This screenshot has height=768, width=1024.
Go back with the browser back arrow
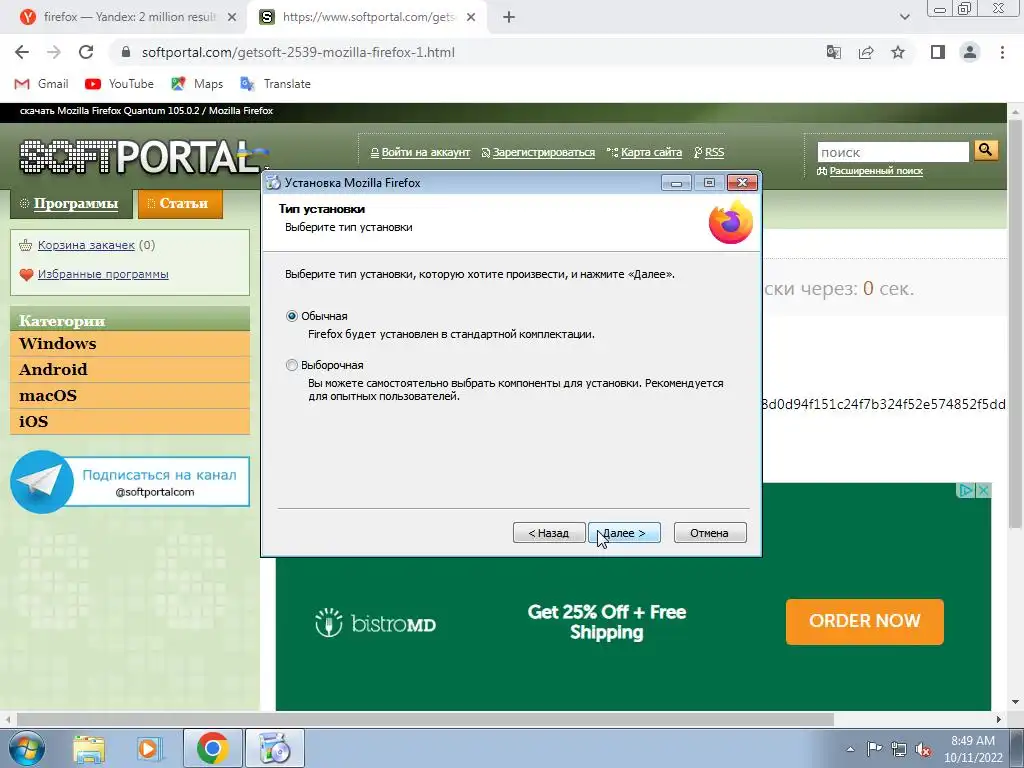pyautogui.click(x=22, y=52)
